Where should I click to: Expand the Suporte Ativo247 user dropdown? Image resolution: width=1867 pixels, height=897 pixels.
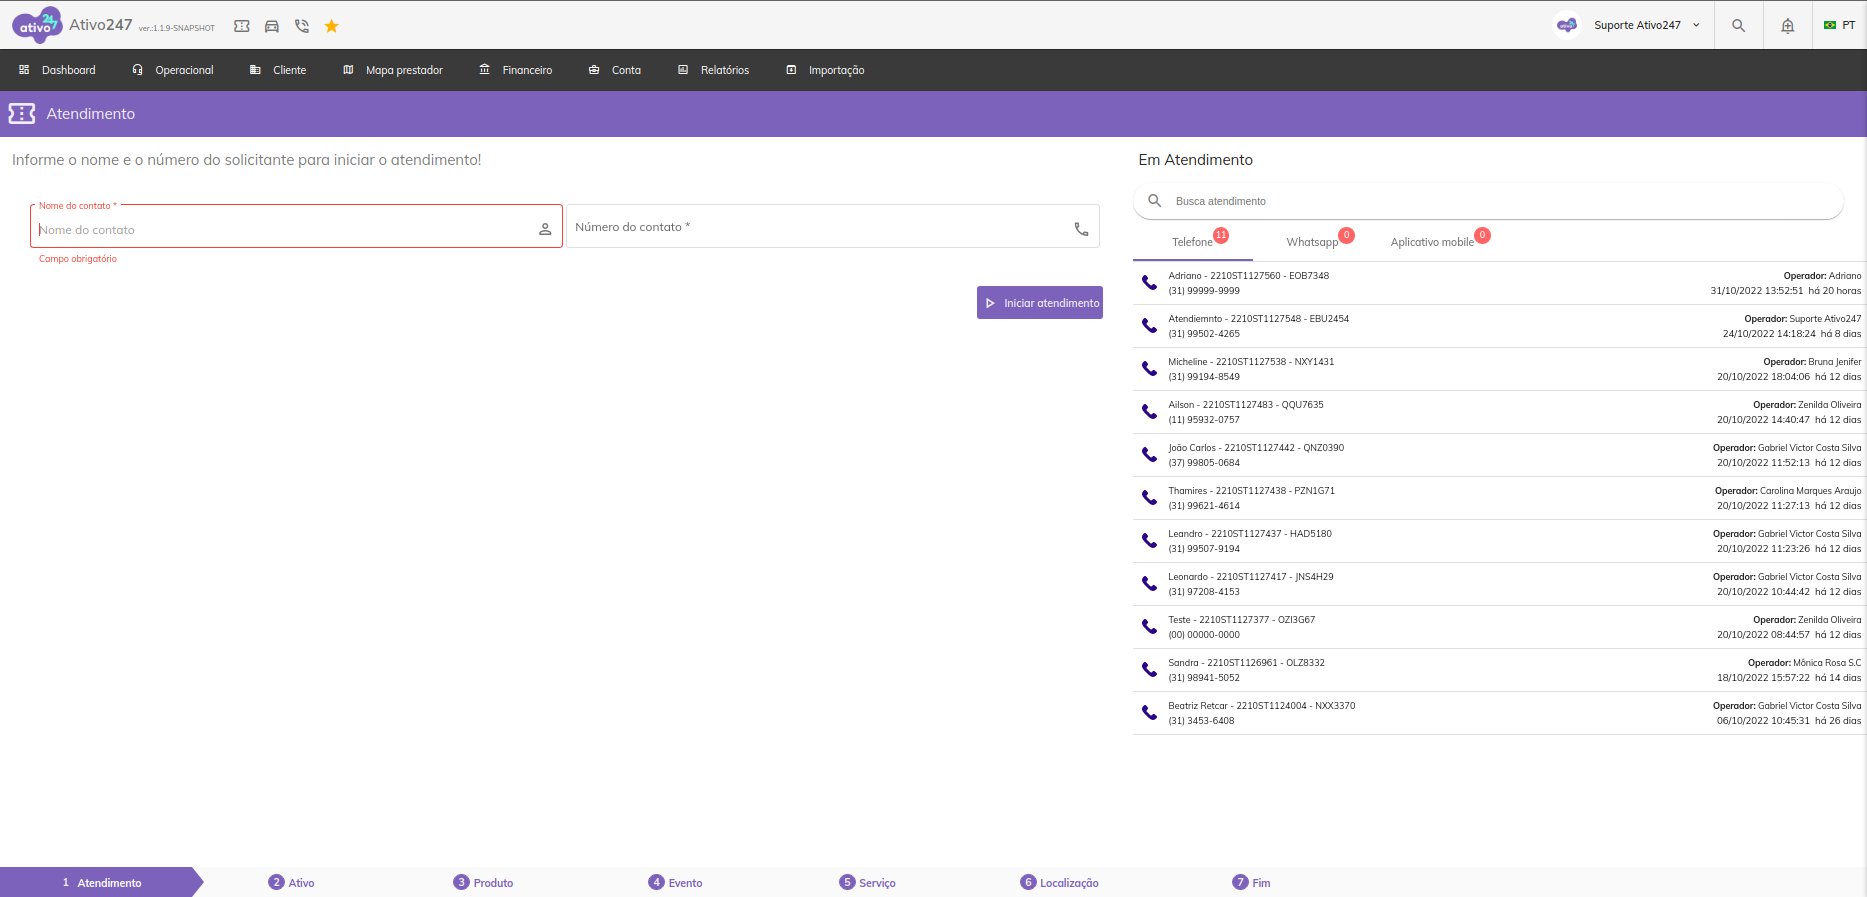coord(1646,26)
